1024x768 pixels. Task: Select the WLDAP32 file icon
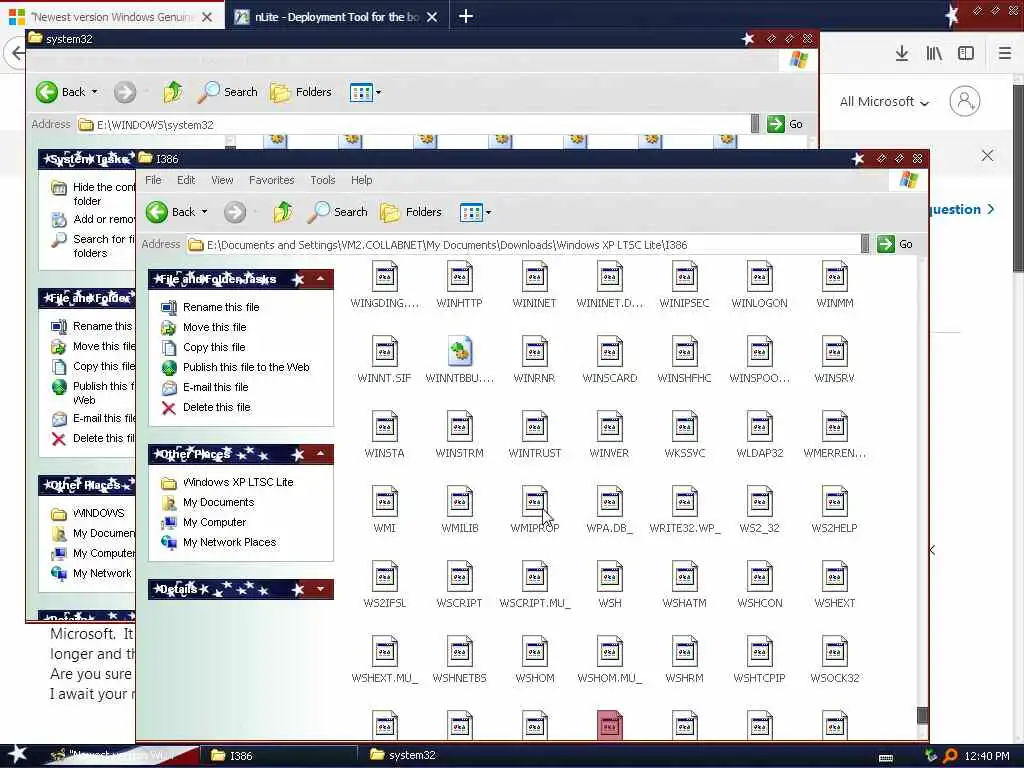pos(760,427)
